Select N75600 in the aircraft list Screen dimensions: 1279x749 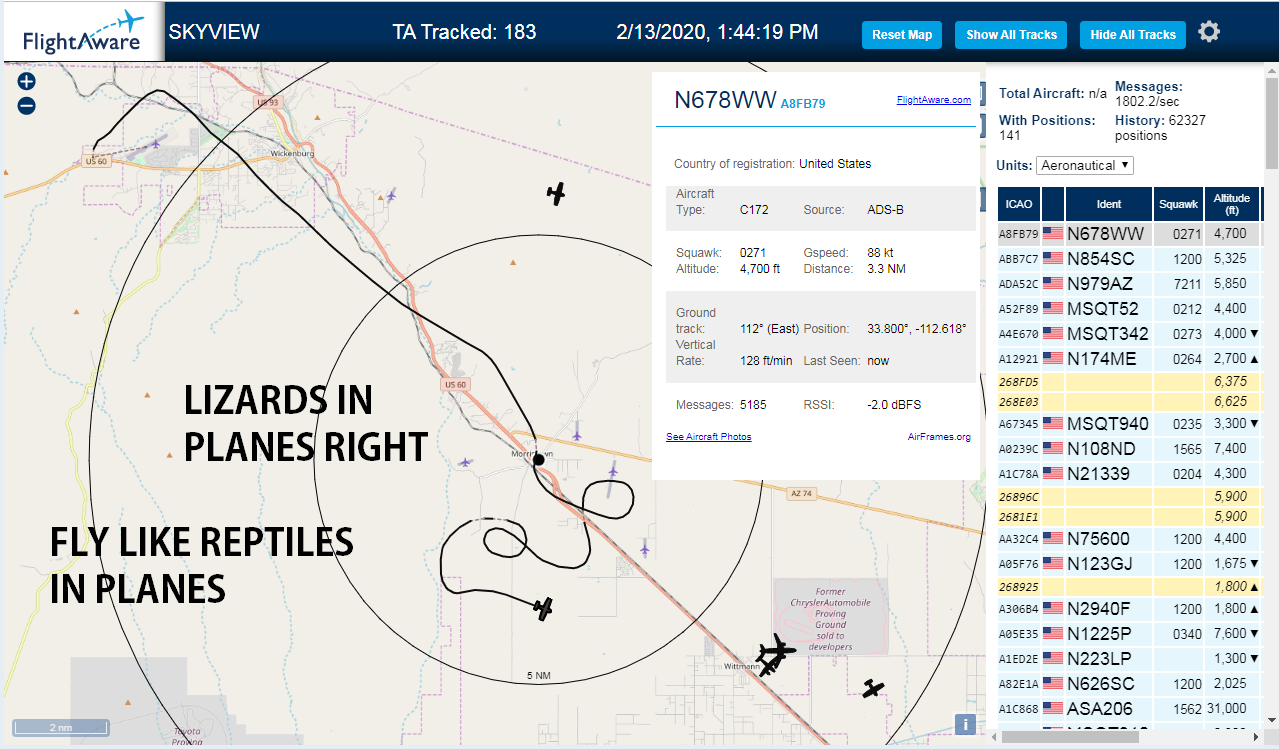pos(1129,539)
